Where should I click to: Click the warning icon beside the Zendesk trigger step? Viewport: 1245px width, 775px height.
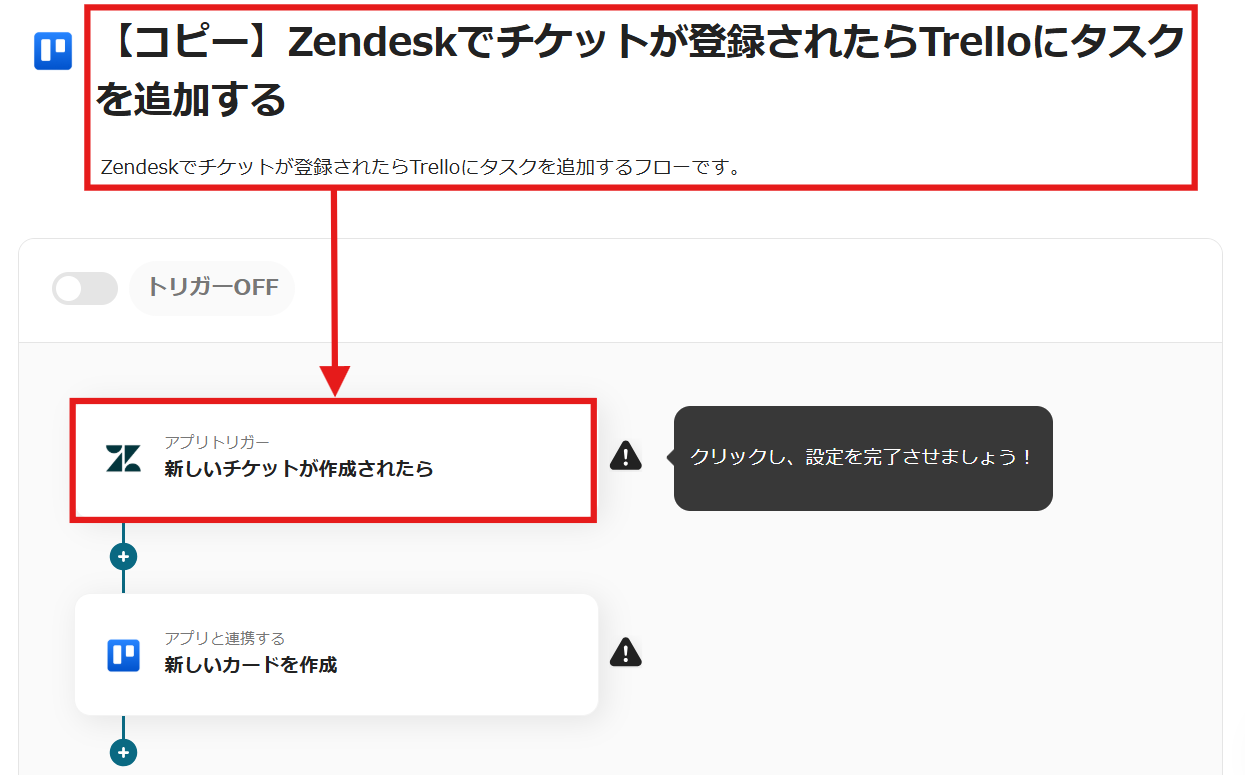coord(626,456)
